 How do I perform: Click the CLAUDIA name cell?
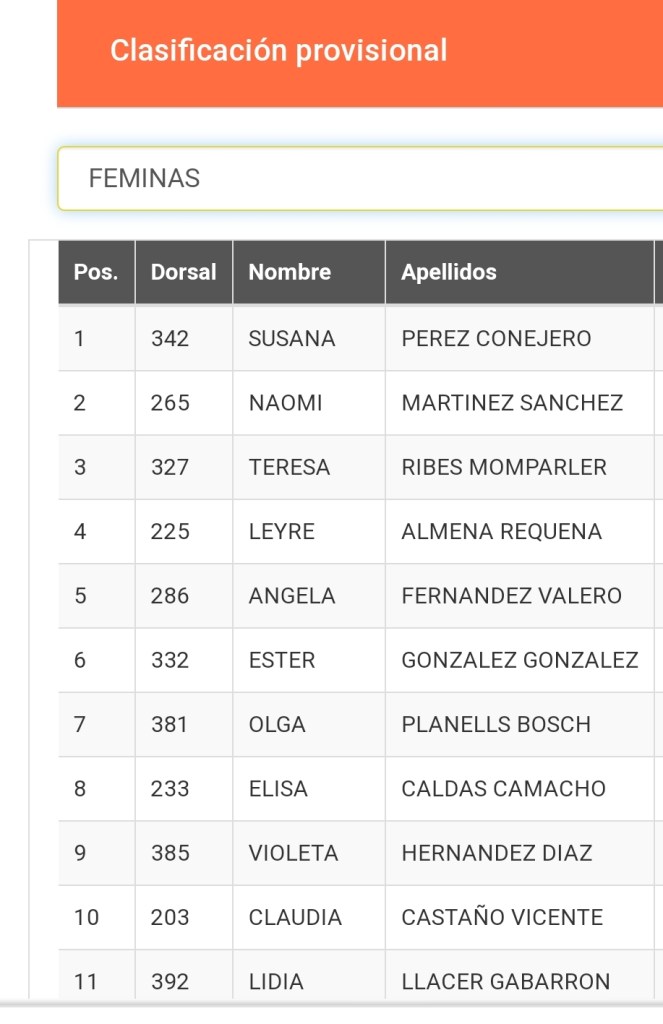tap(295, 917)
